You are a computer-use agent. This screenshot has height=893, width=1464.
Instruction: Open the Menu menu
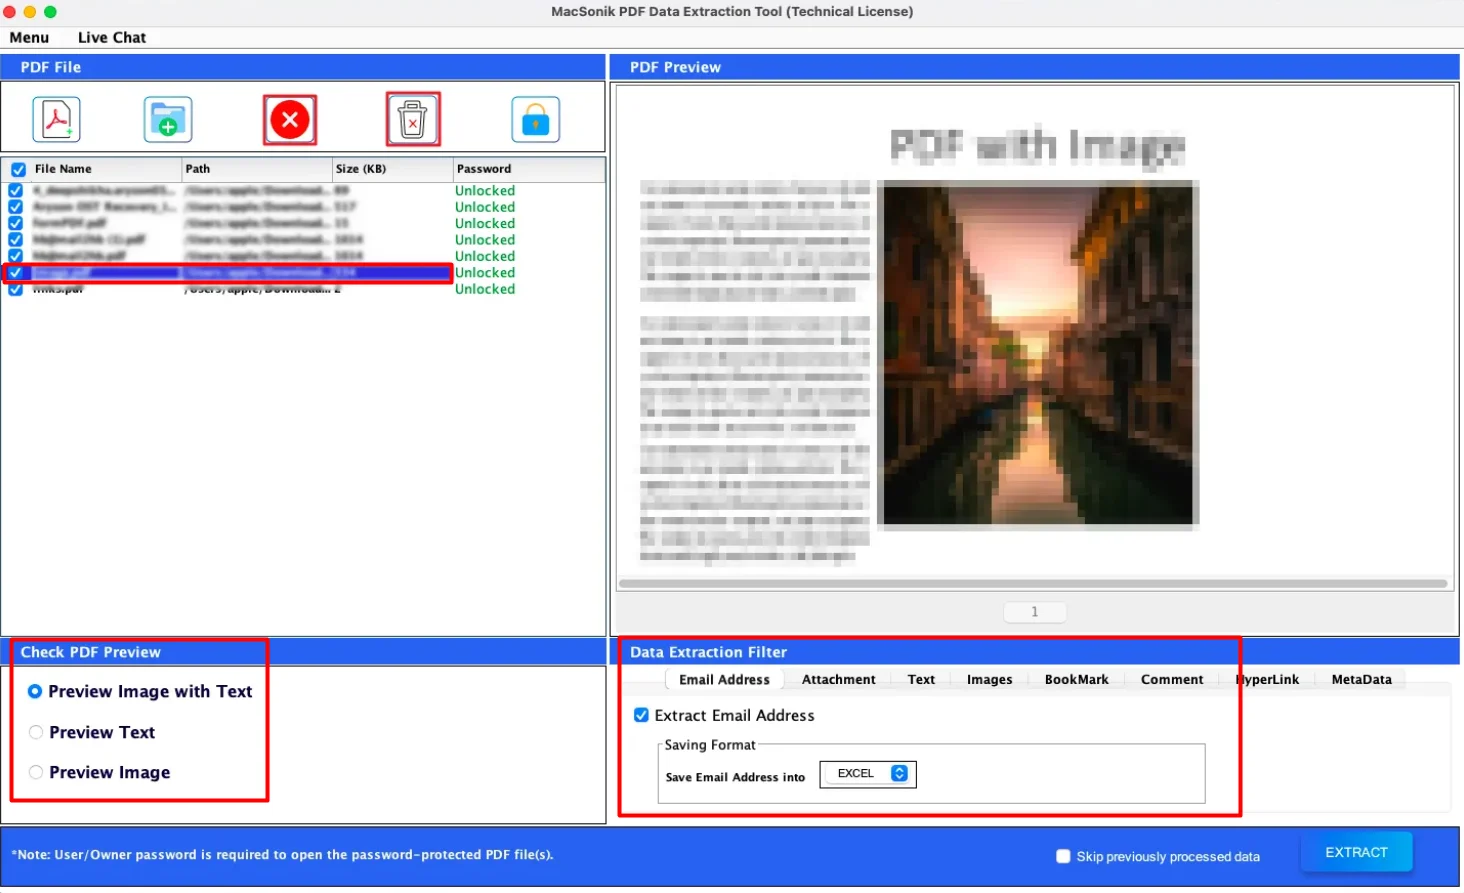29,37
